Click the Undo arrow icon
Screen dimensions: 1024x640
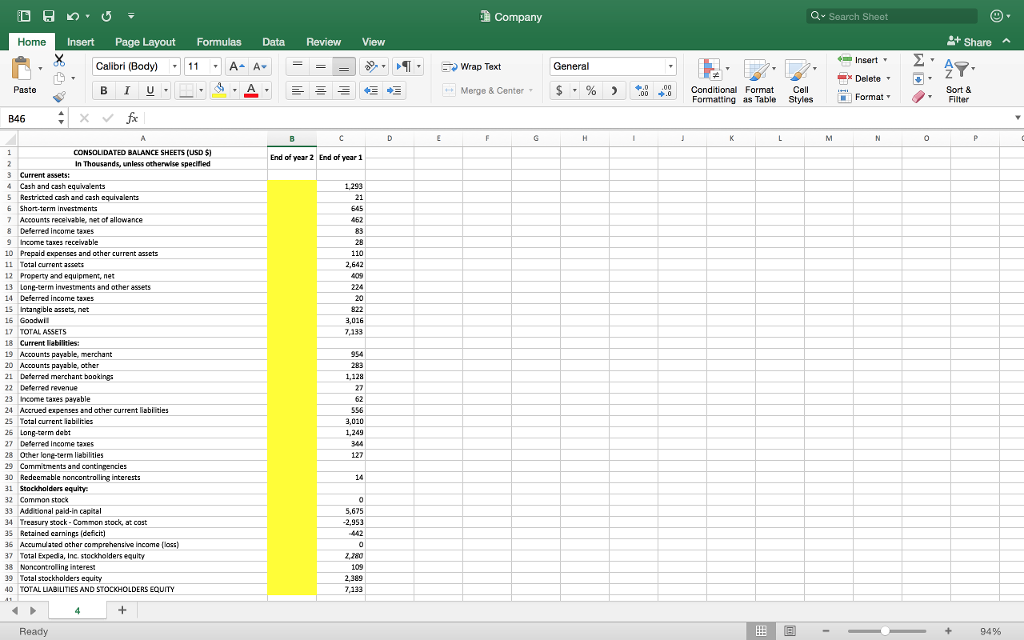coord(72,16)
